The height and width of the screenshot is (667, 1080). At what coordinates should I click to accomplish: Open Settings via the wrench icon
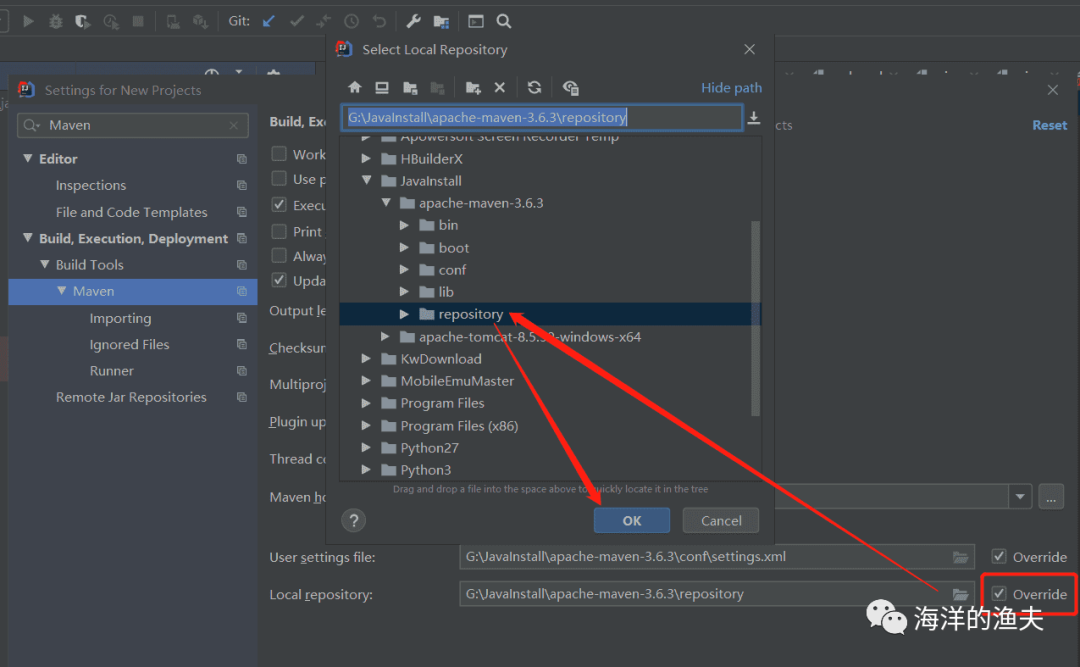click(x=413, y=21)
